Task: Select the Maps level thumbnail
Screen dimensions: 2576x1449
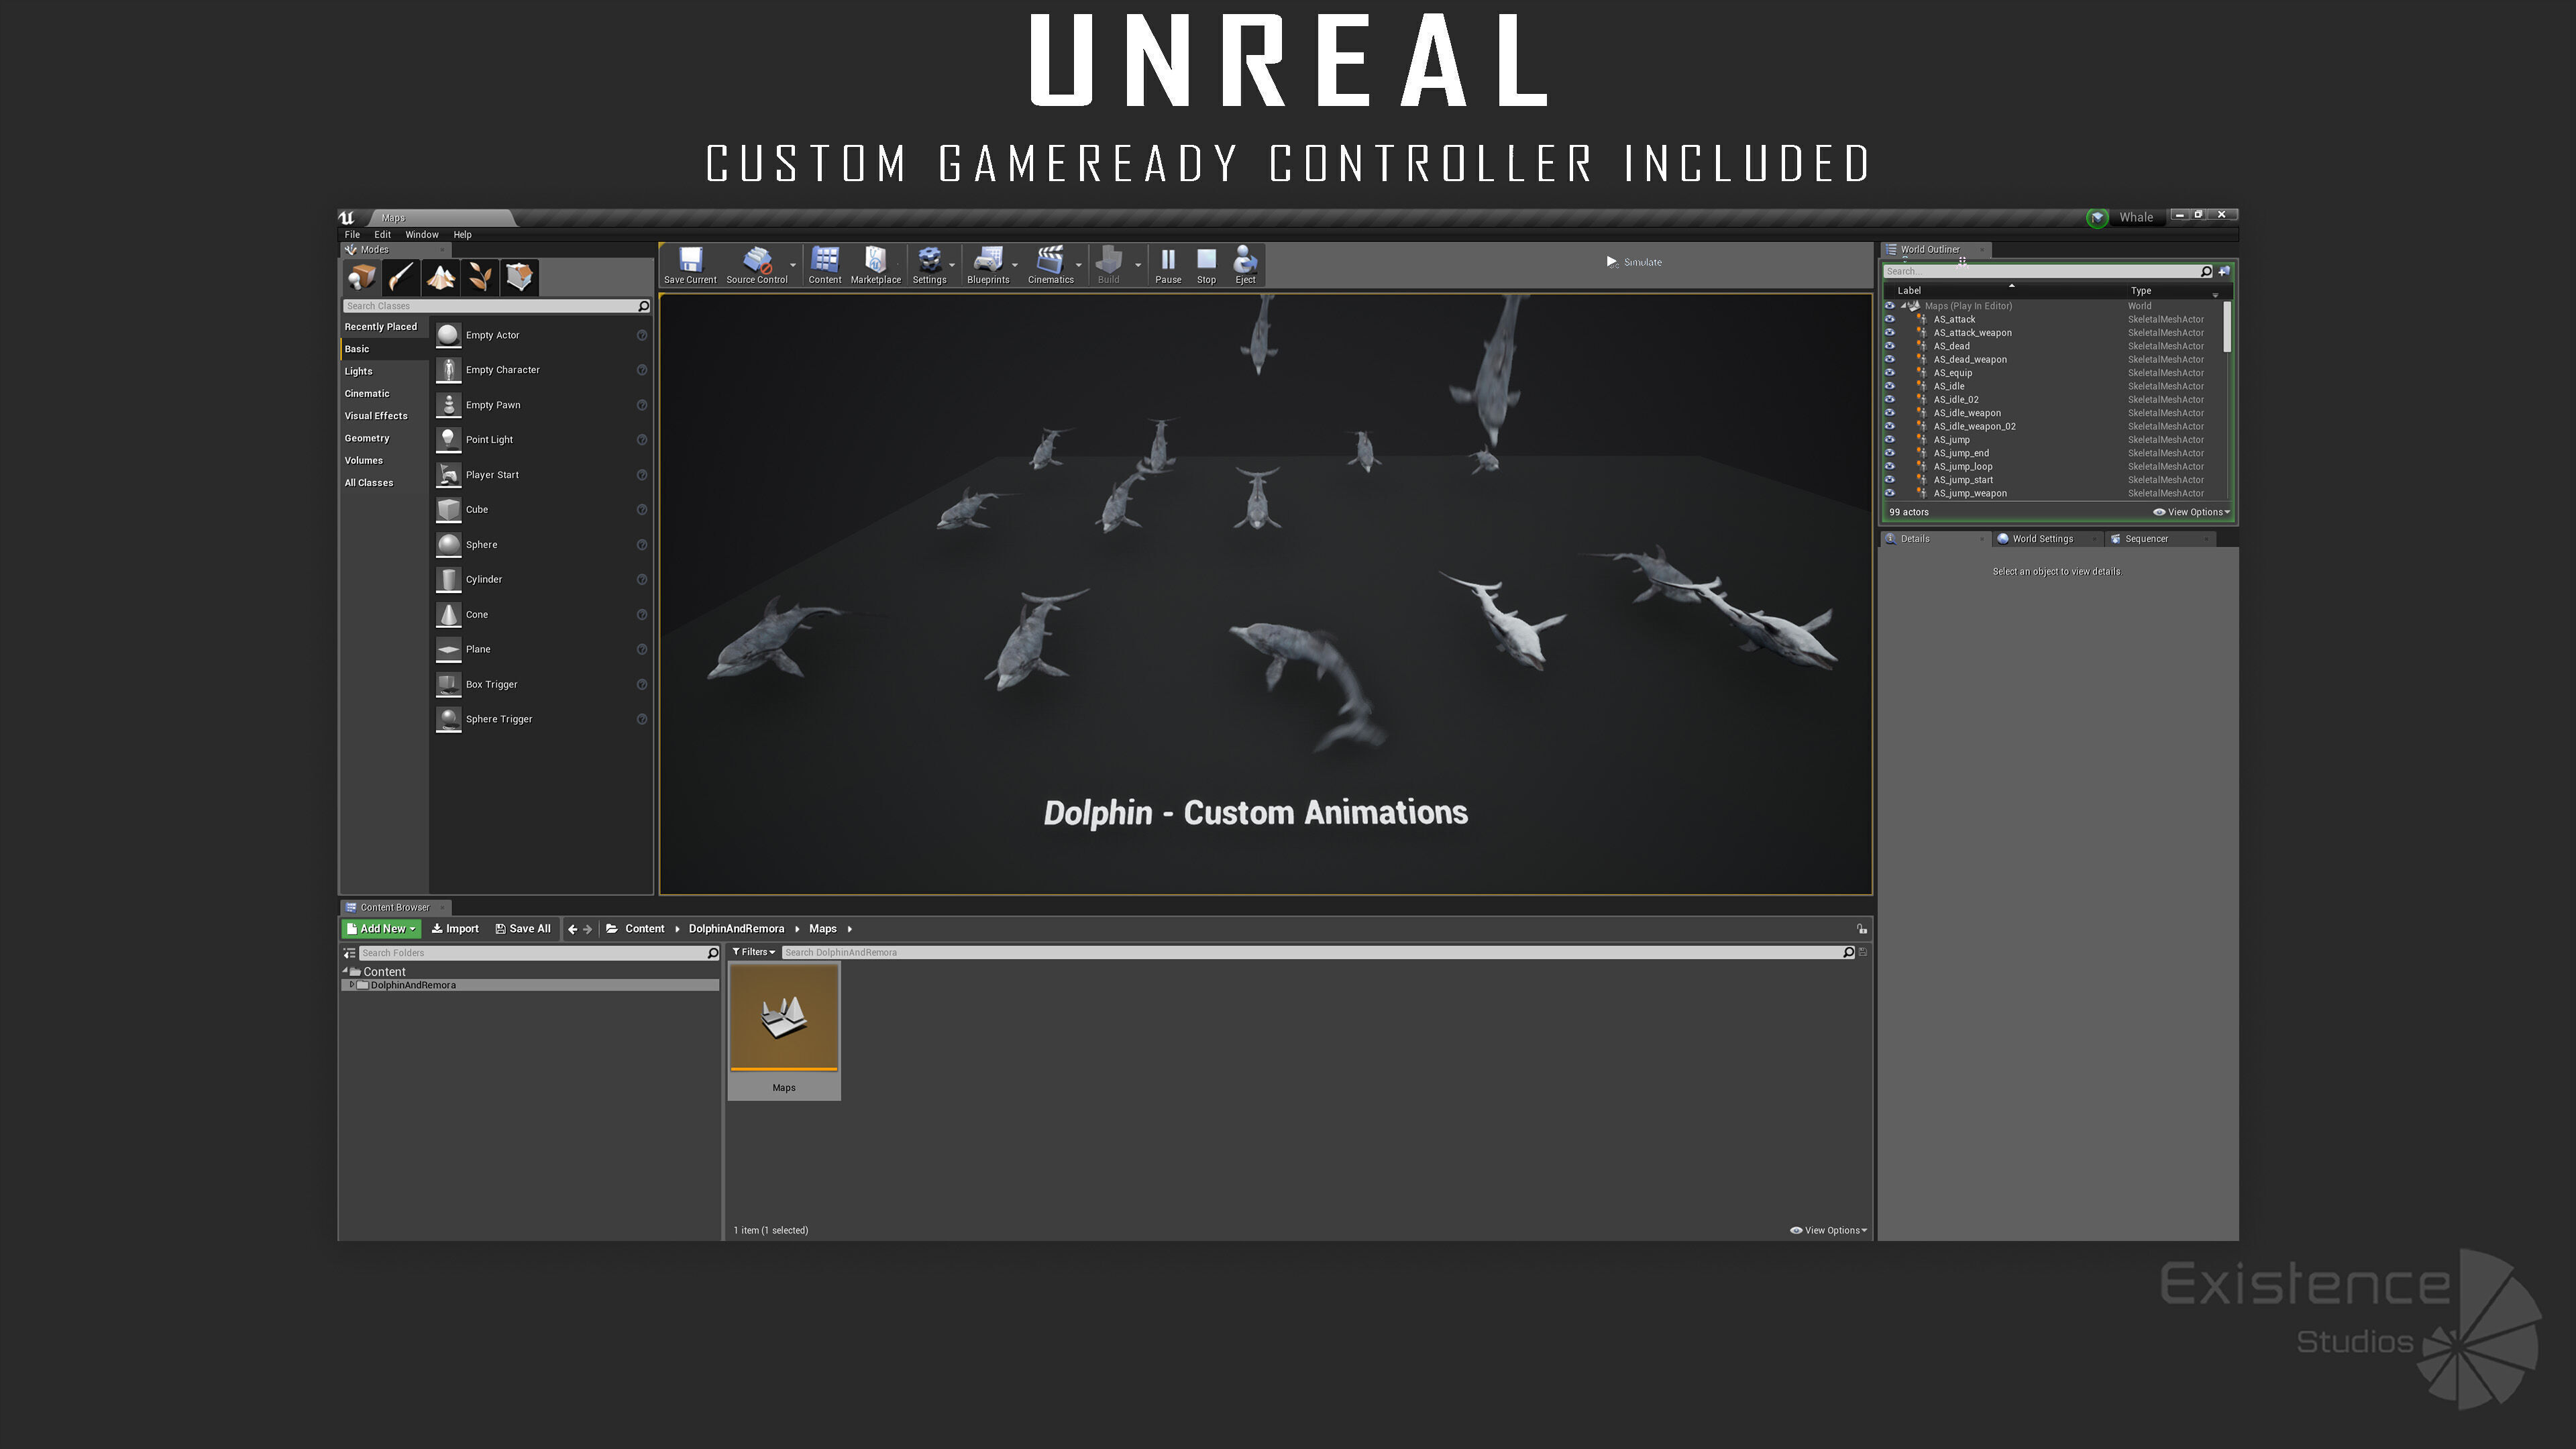Action: (x=783, y=1018)
